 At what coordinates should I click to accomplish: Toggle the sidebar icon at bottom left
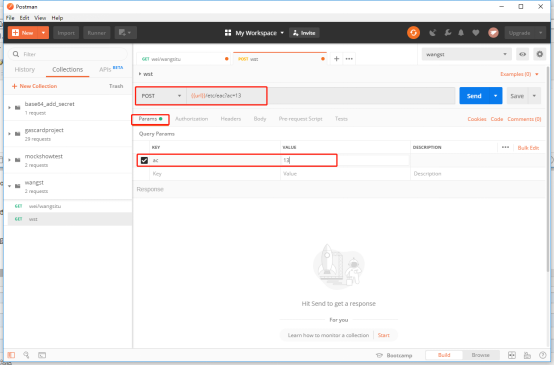[11, 355]
